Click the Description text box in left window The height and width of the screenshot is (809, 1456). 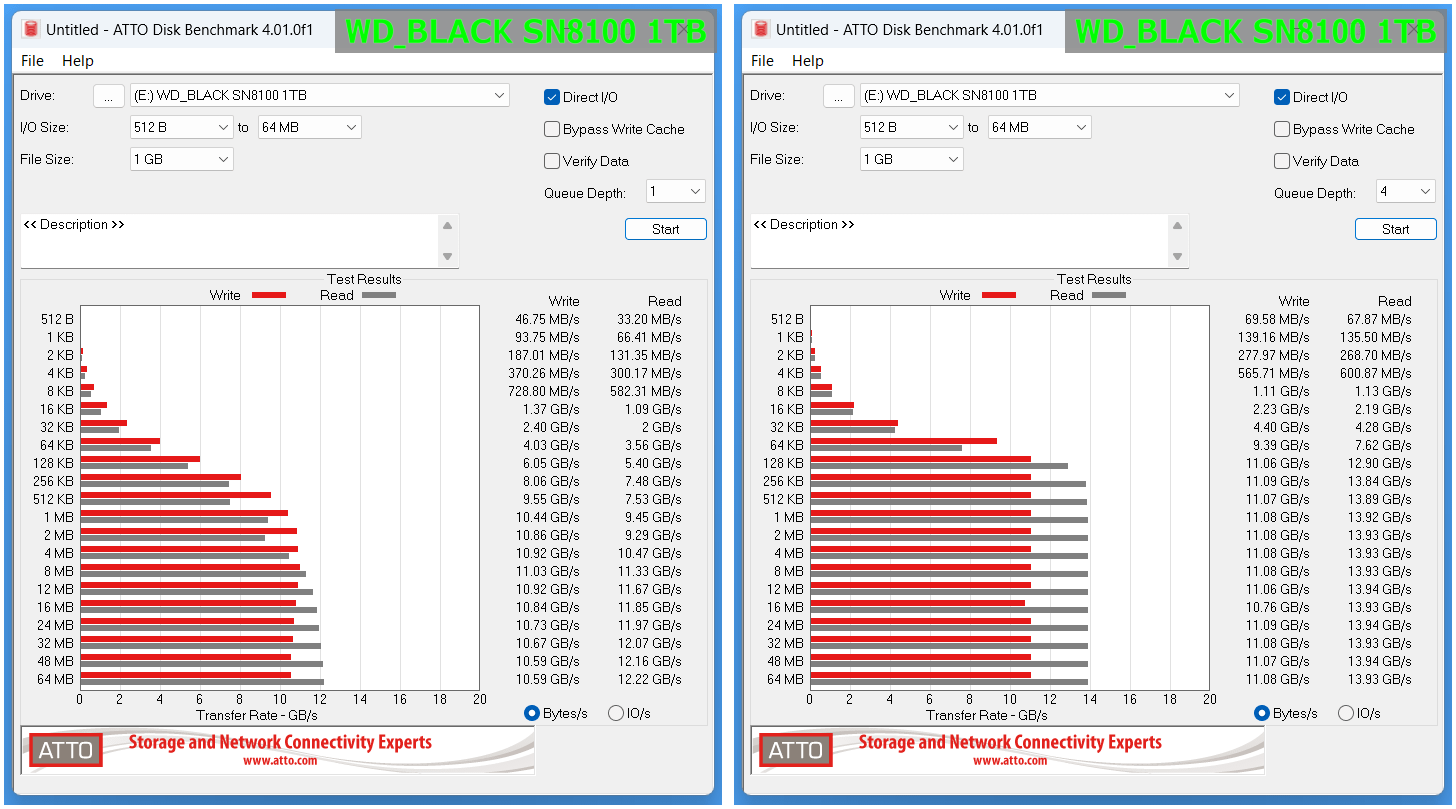pos(230,241)
